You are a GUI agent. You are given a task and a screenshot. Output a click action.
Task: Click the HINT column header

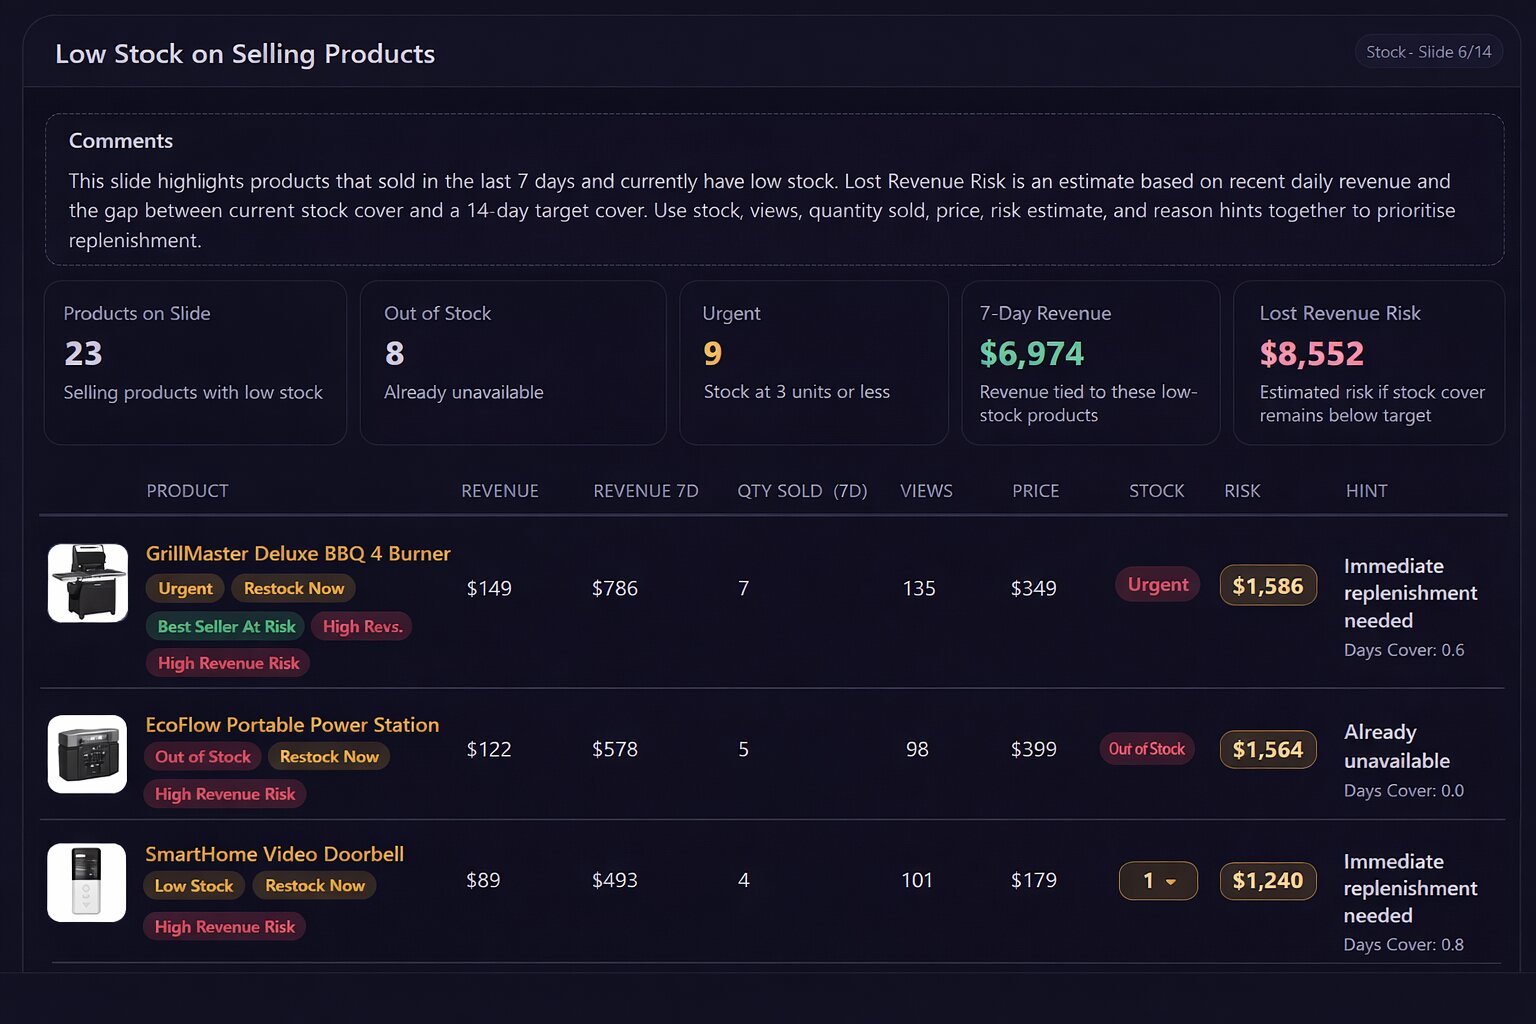pyautogui.click(x=1366, y=491)
